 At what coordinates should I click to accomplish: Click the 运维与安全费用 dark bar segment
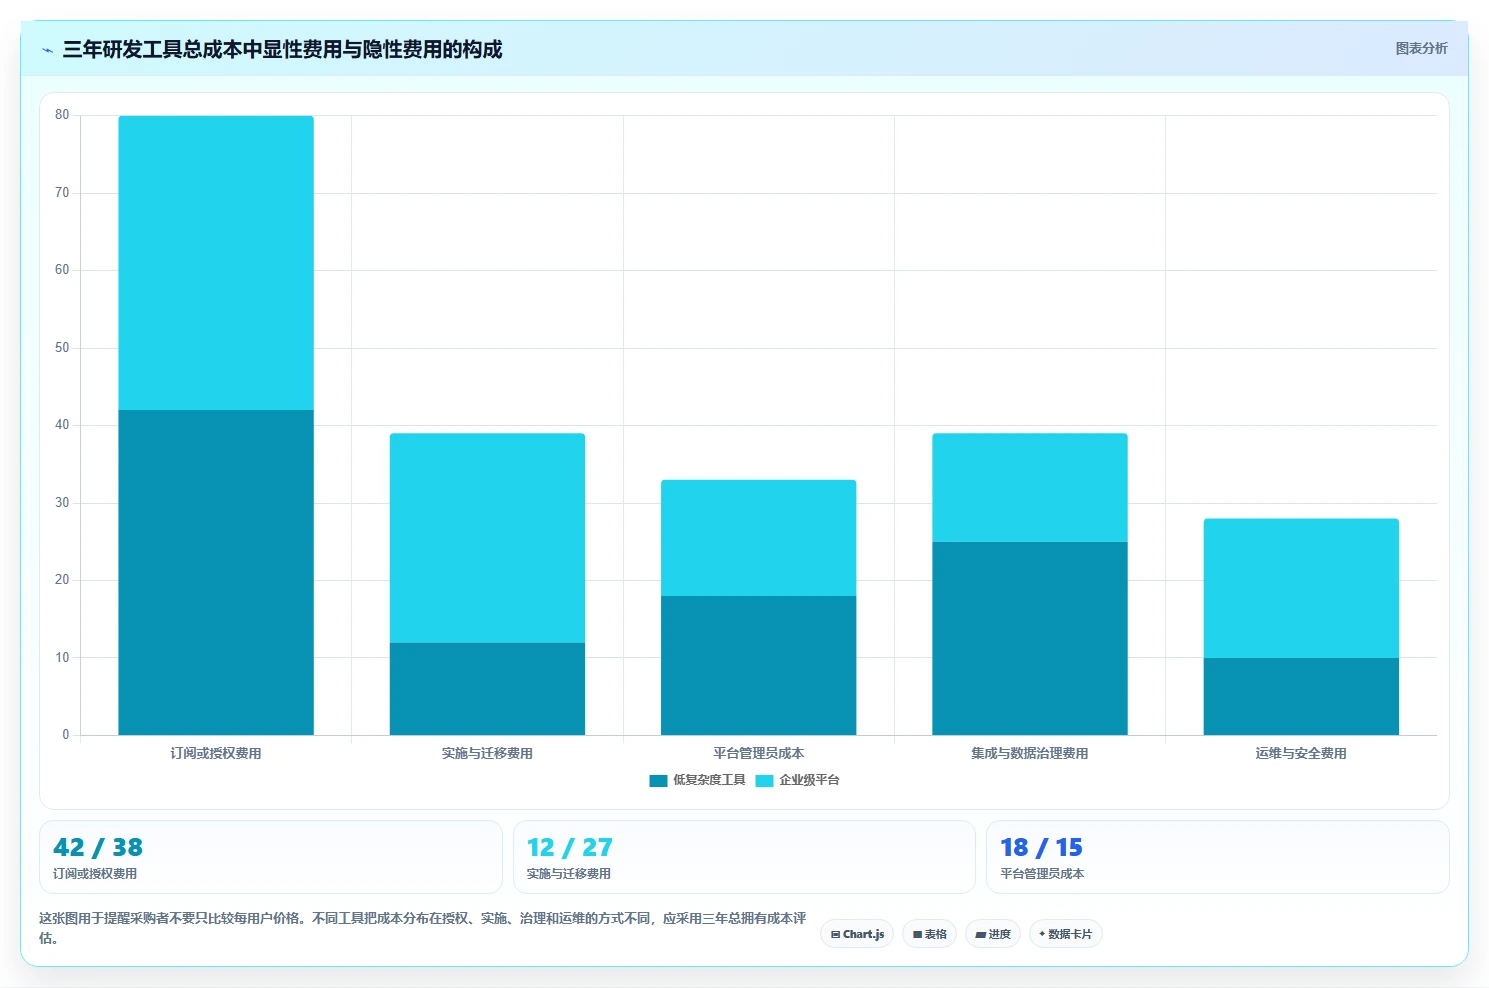(x=1301, y=696)
